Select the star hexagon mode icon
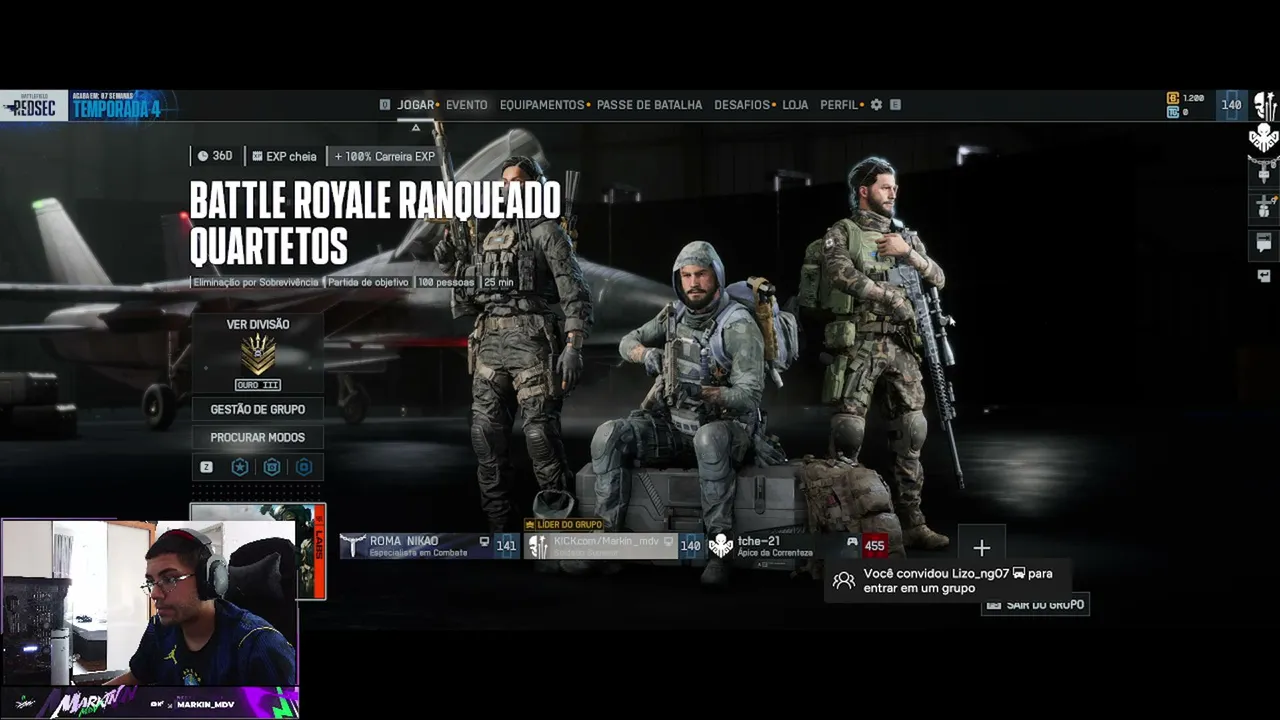 [240, 467]
